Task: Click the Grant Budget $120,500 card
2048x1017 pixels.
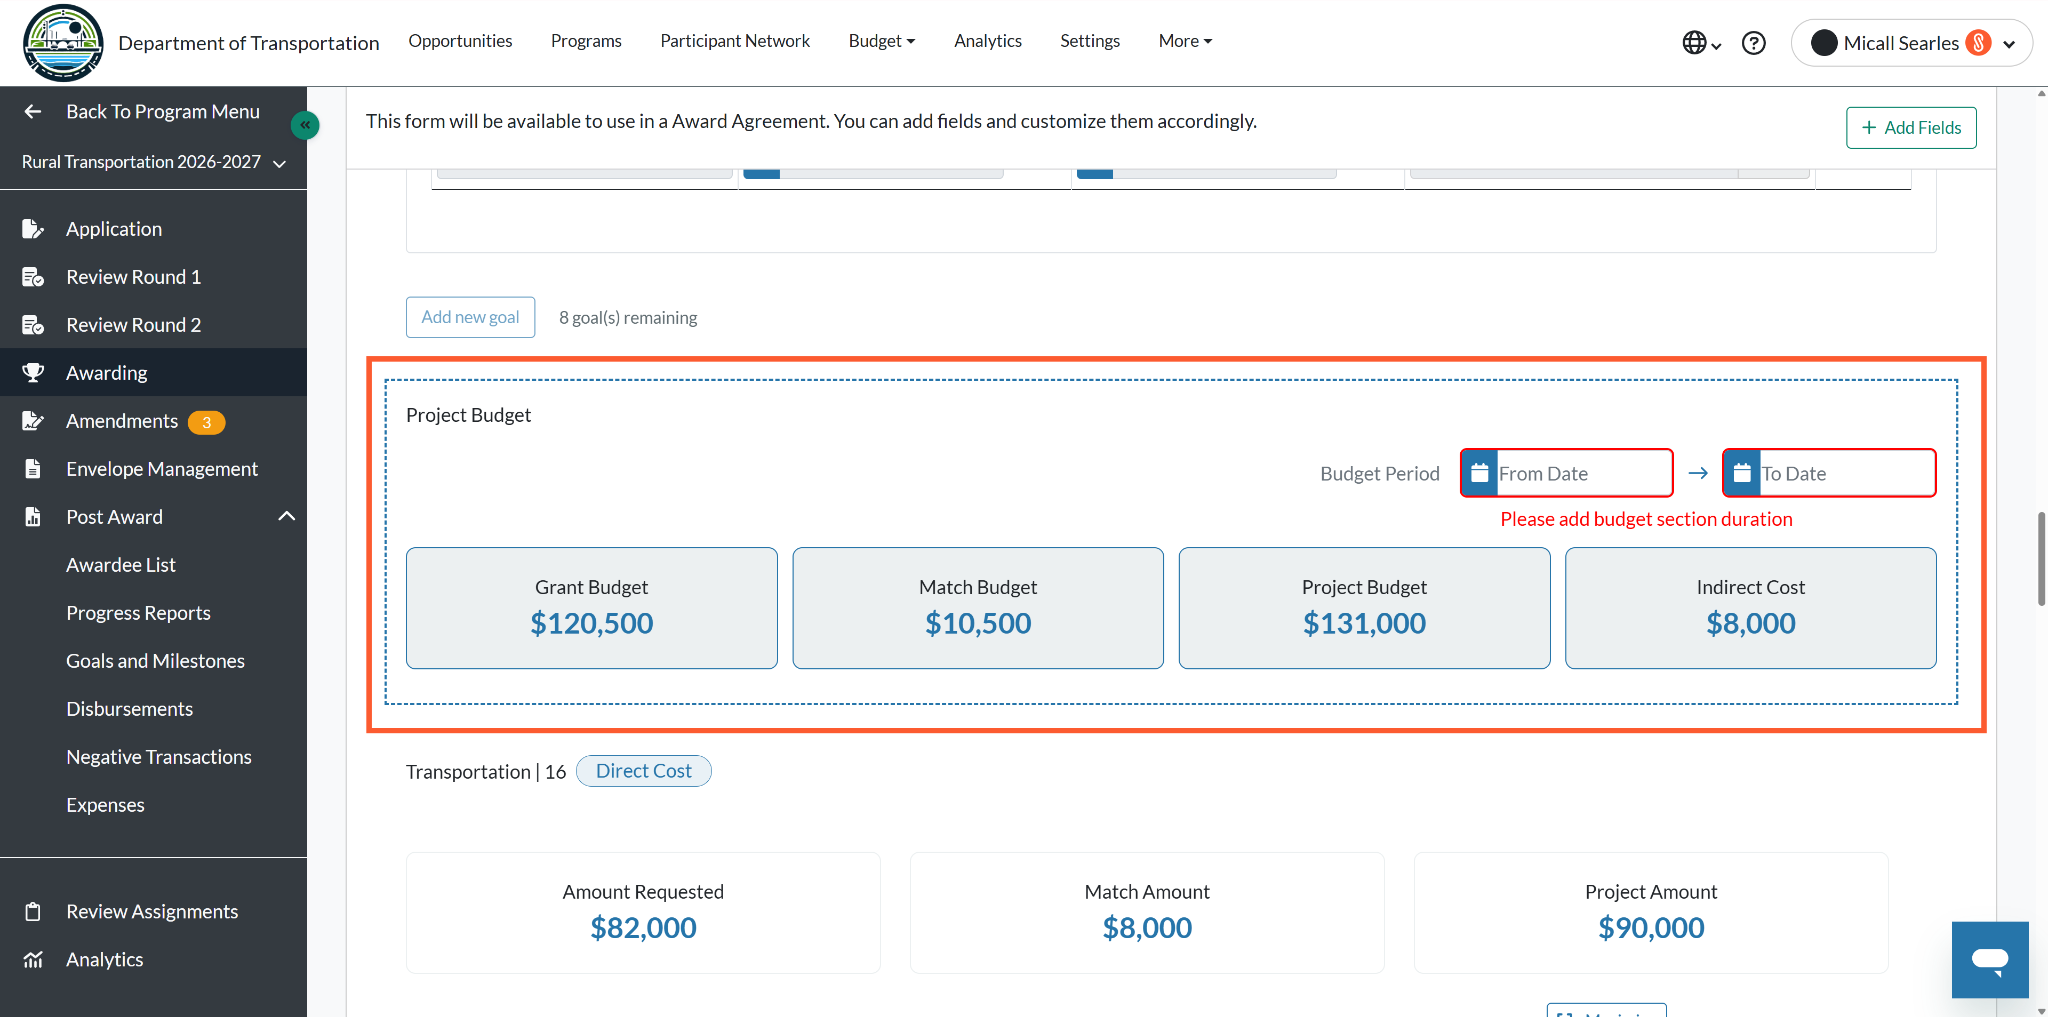Action: (x=592, y=608)
